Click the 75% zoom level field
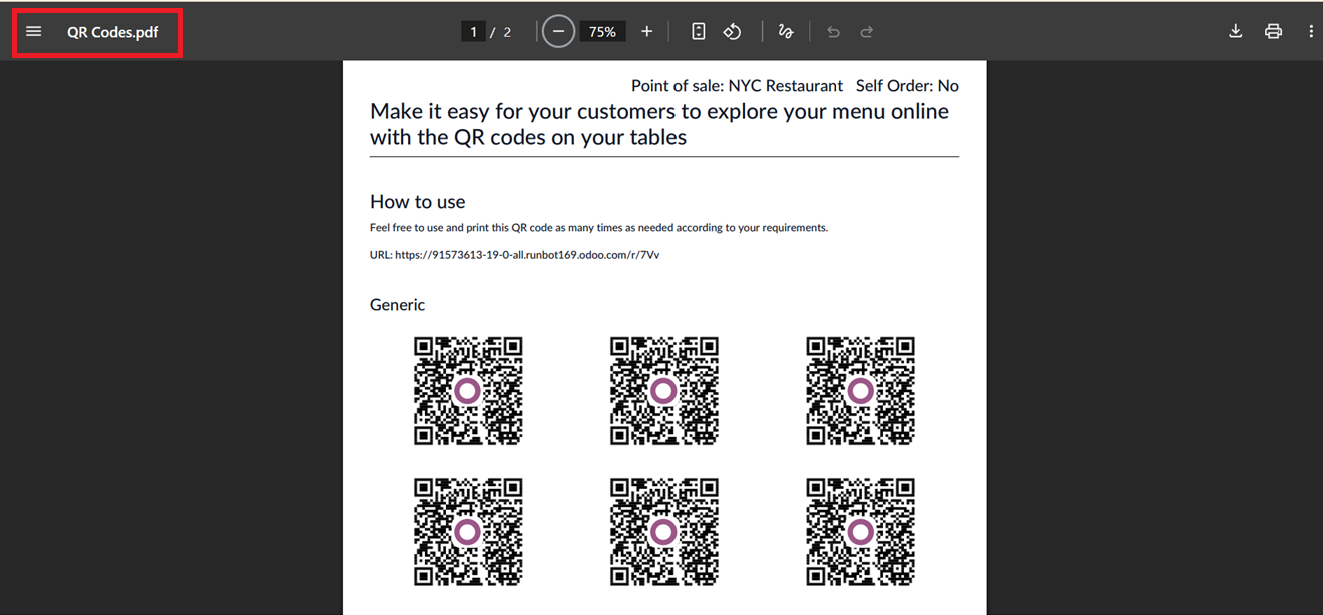Viewport: 1323px width, 615px height. click(602, 32)
